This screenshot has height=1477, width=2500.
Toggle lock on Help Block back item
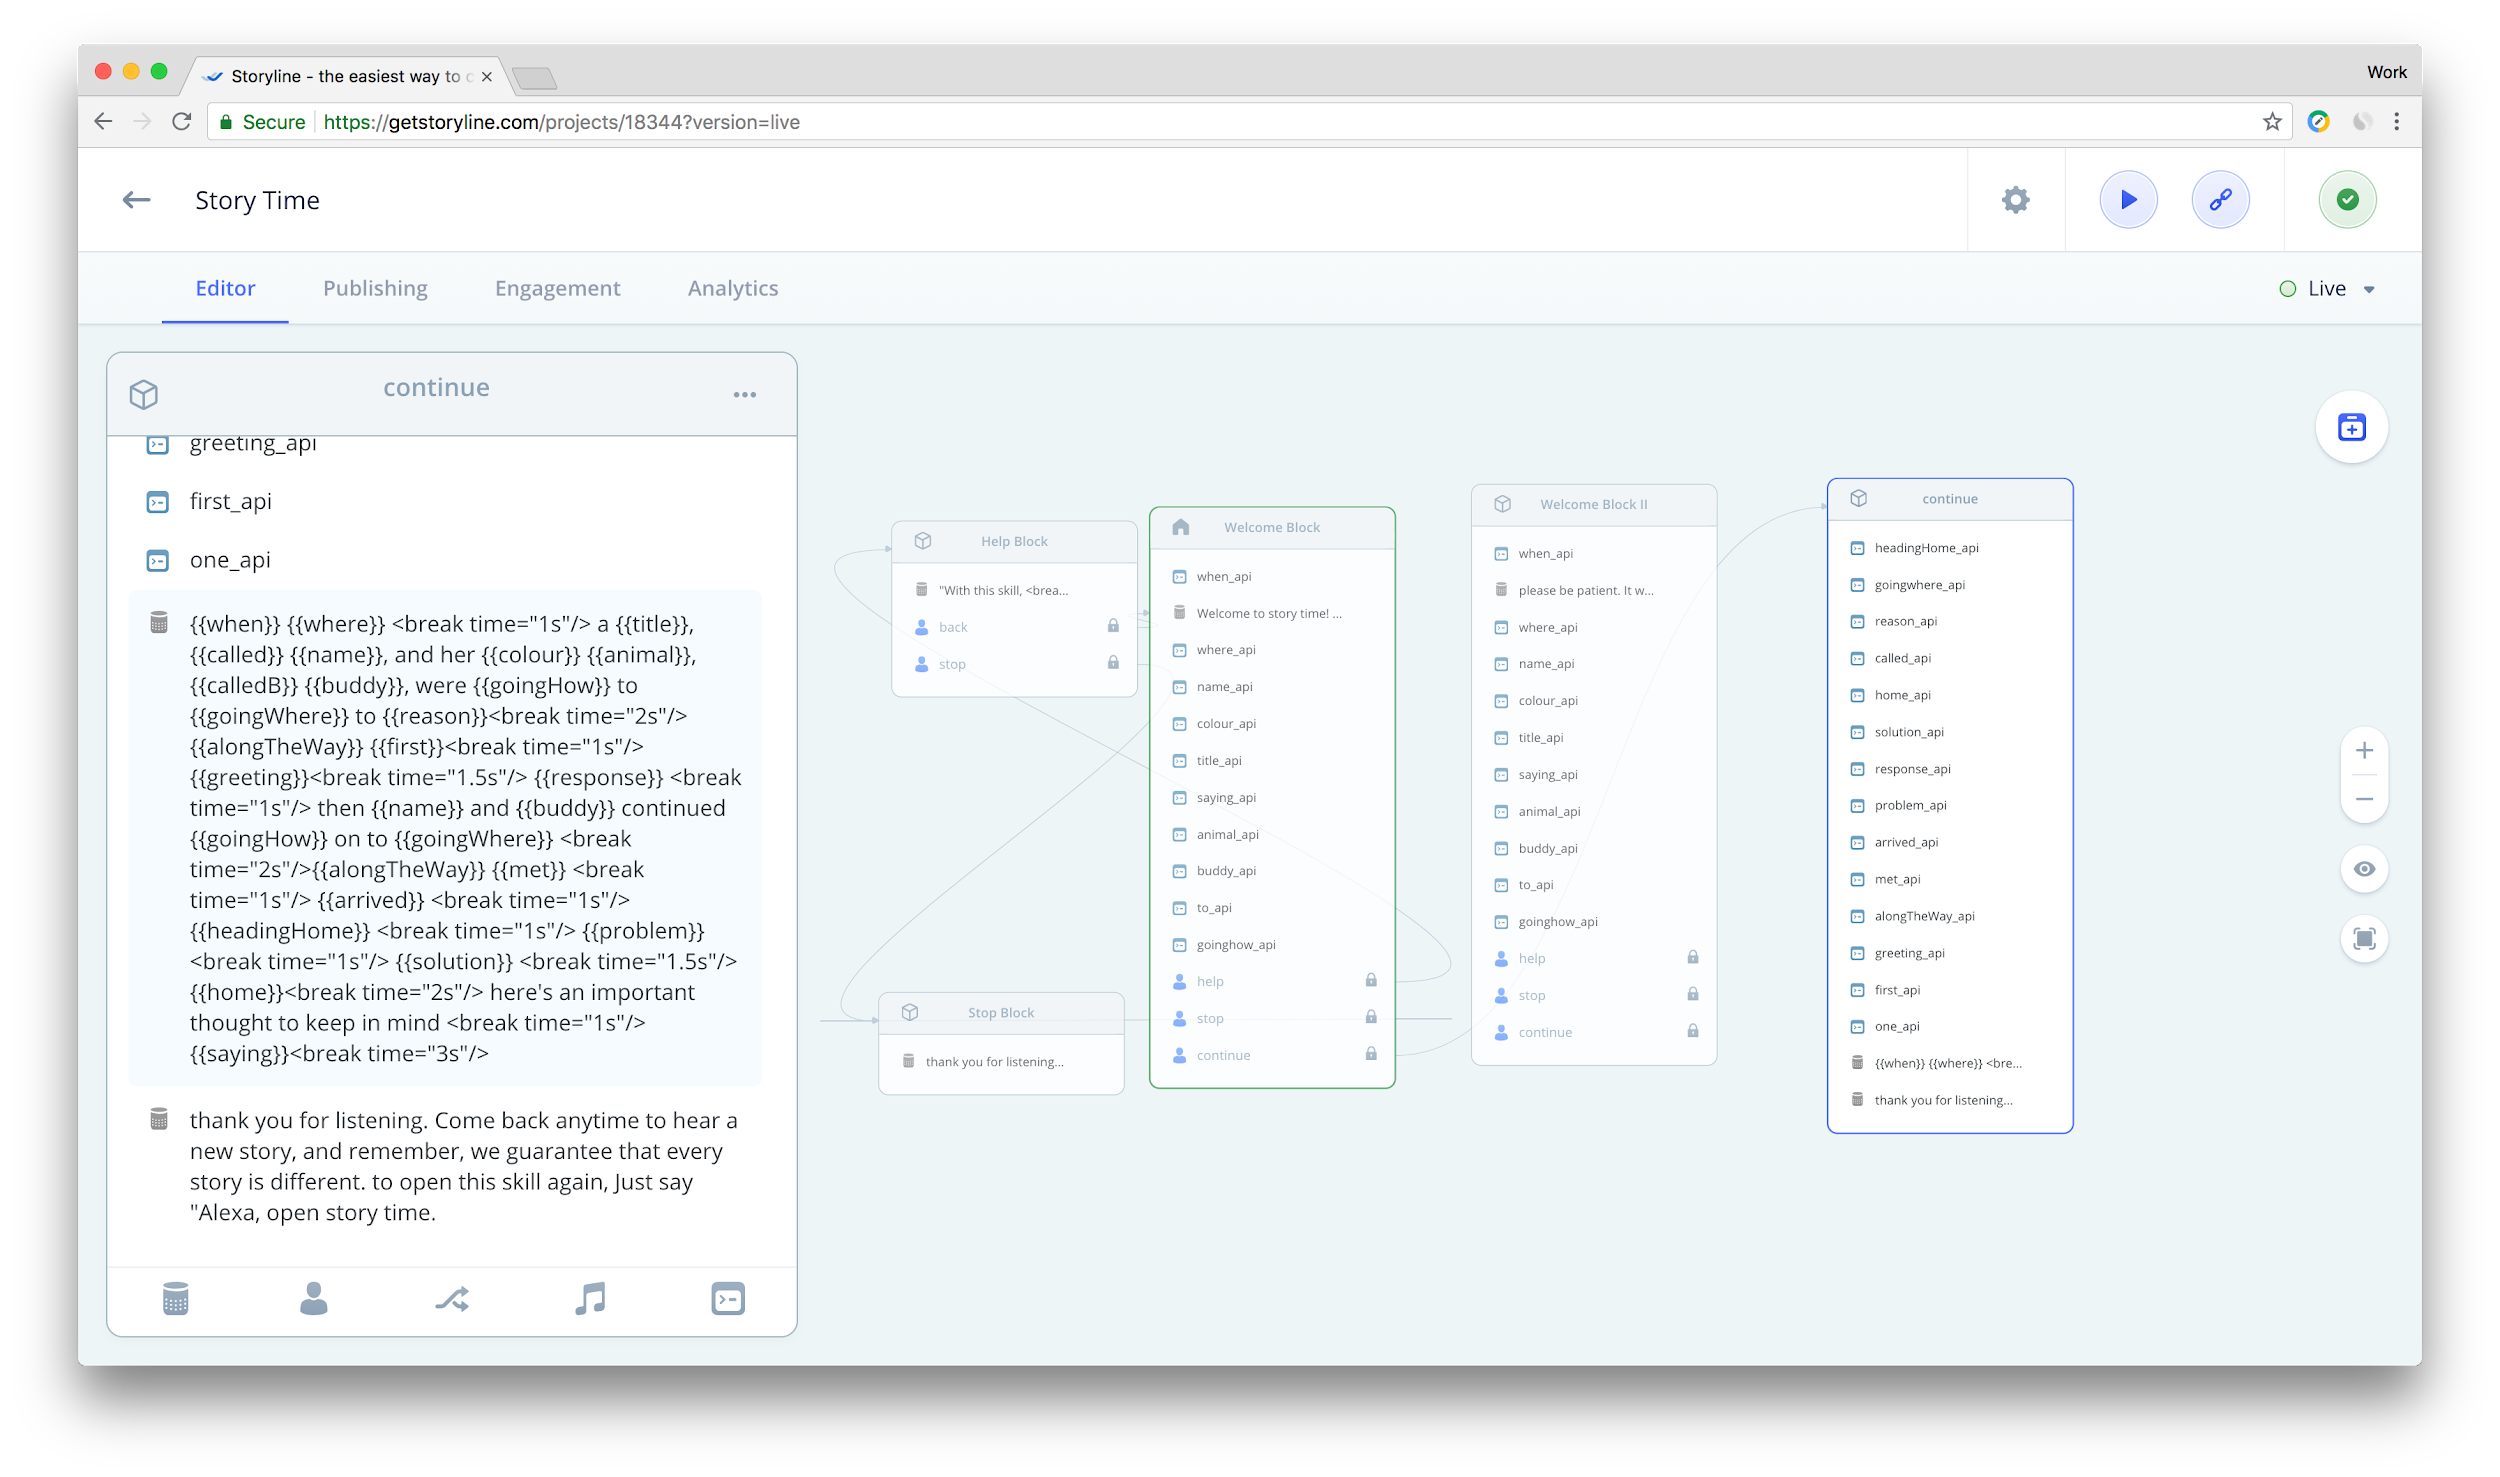(1113, 626)
